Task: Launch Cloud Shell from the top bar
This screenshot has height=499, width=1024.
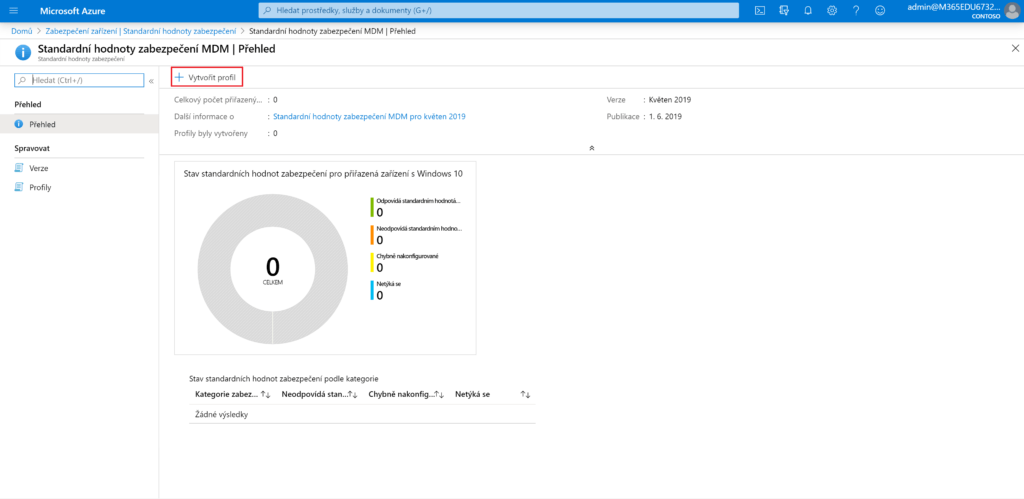Action: [x=760, y=10]
